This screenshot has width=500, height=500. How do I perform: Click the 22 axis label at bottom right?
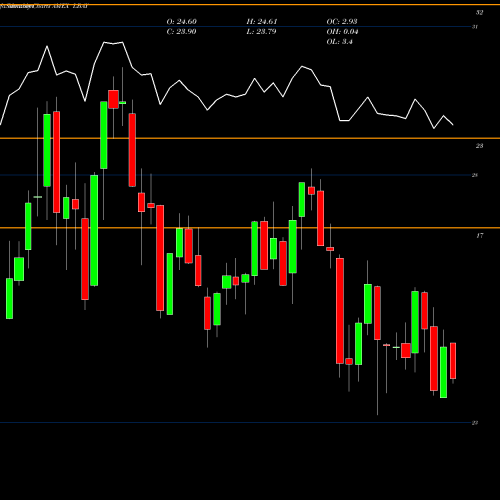pos(475,423)
